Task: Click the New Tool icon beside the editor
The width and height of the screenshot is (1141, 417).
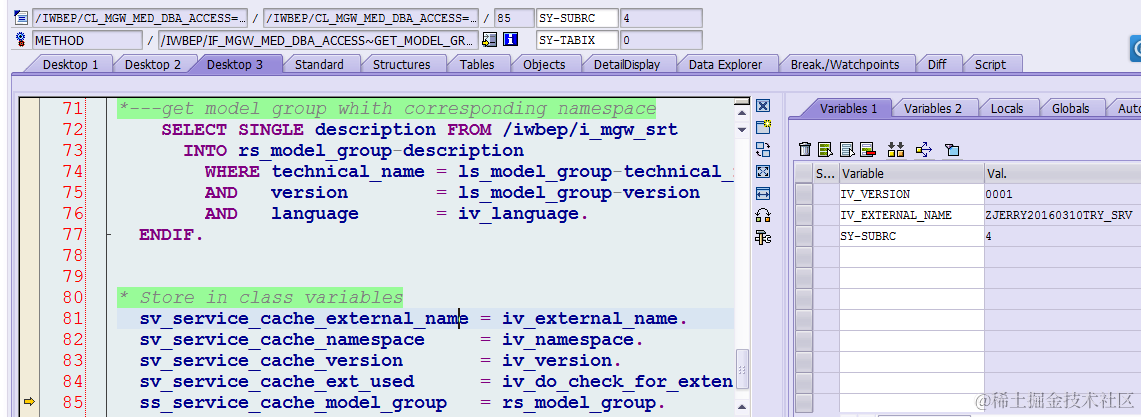Action: coord(763,128)
